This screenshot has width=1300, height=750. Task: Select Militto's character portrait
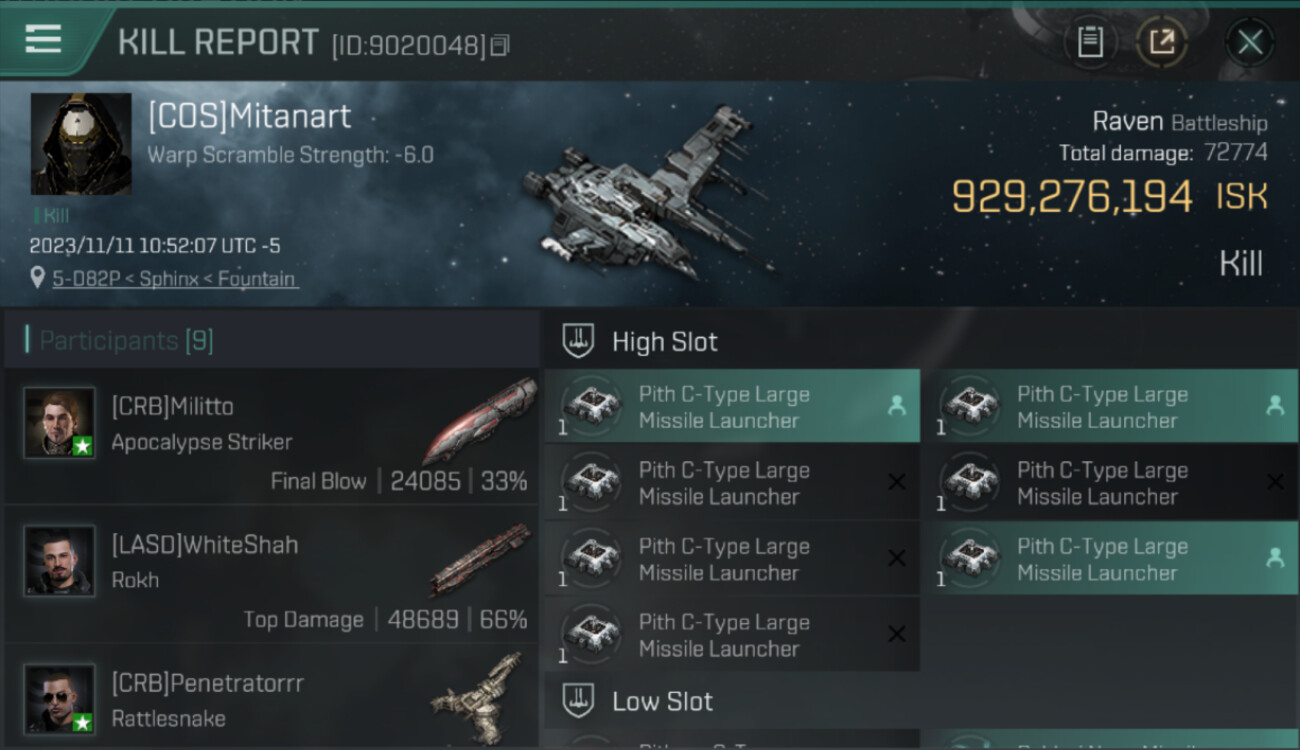(60, 423)
